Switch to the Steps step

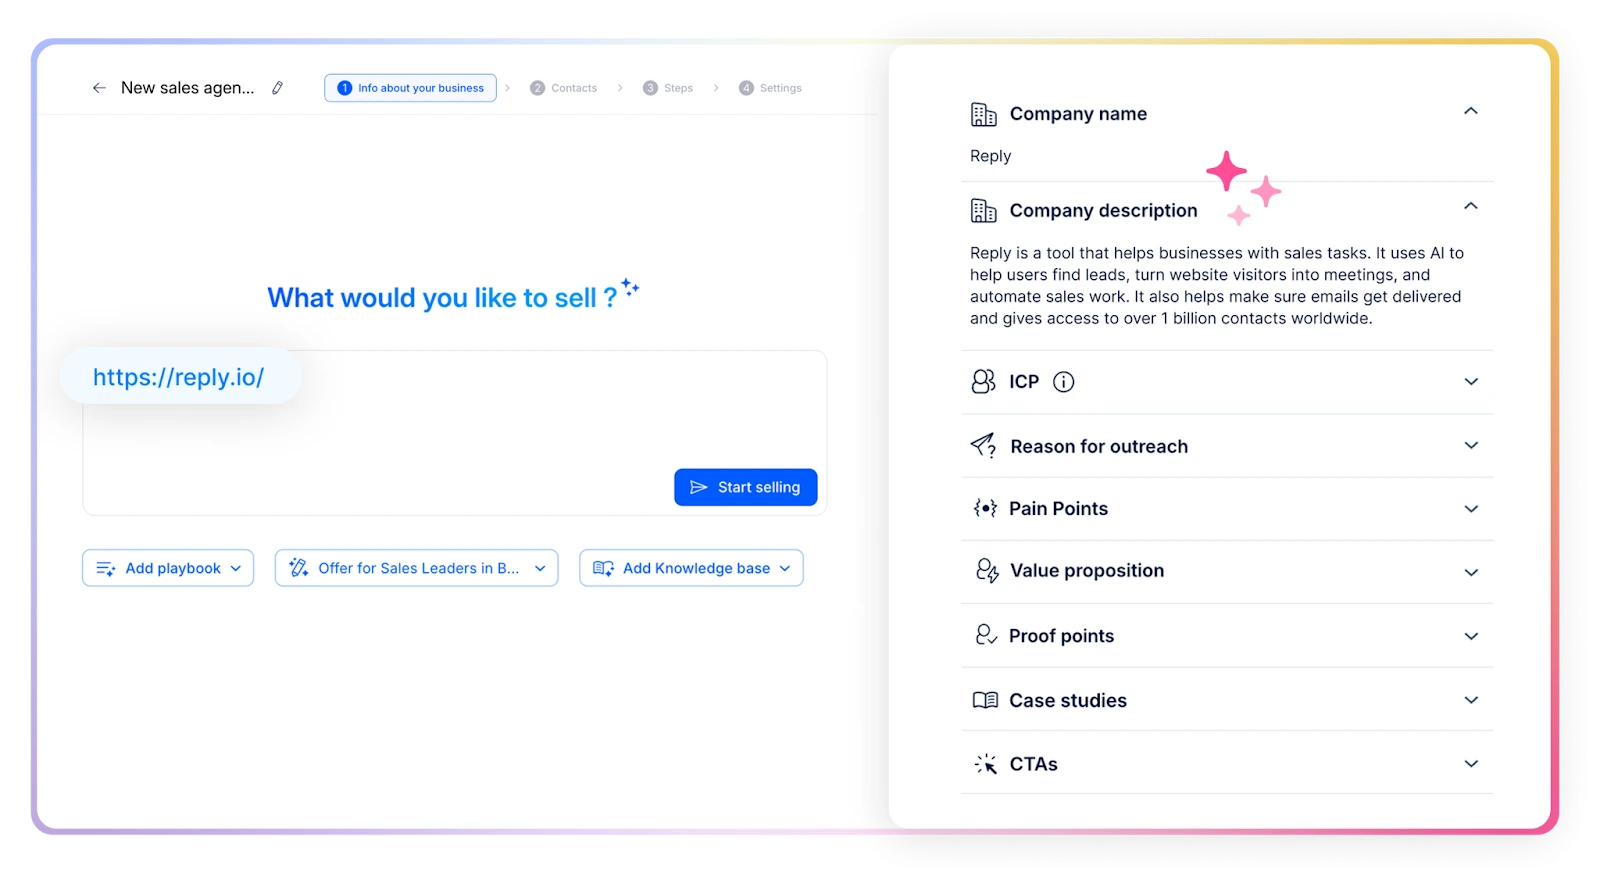[x=668, y=88]
